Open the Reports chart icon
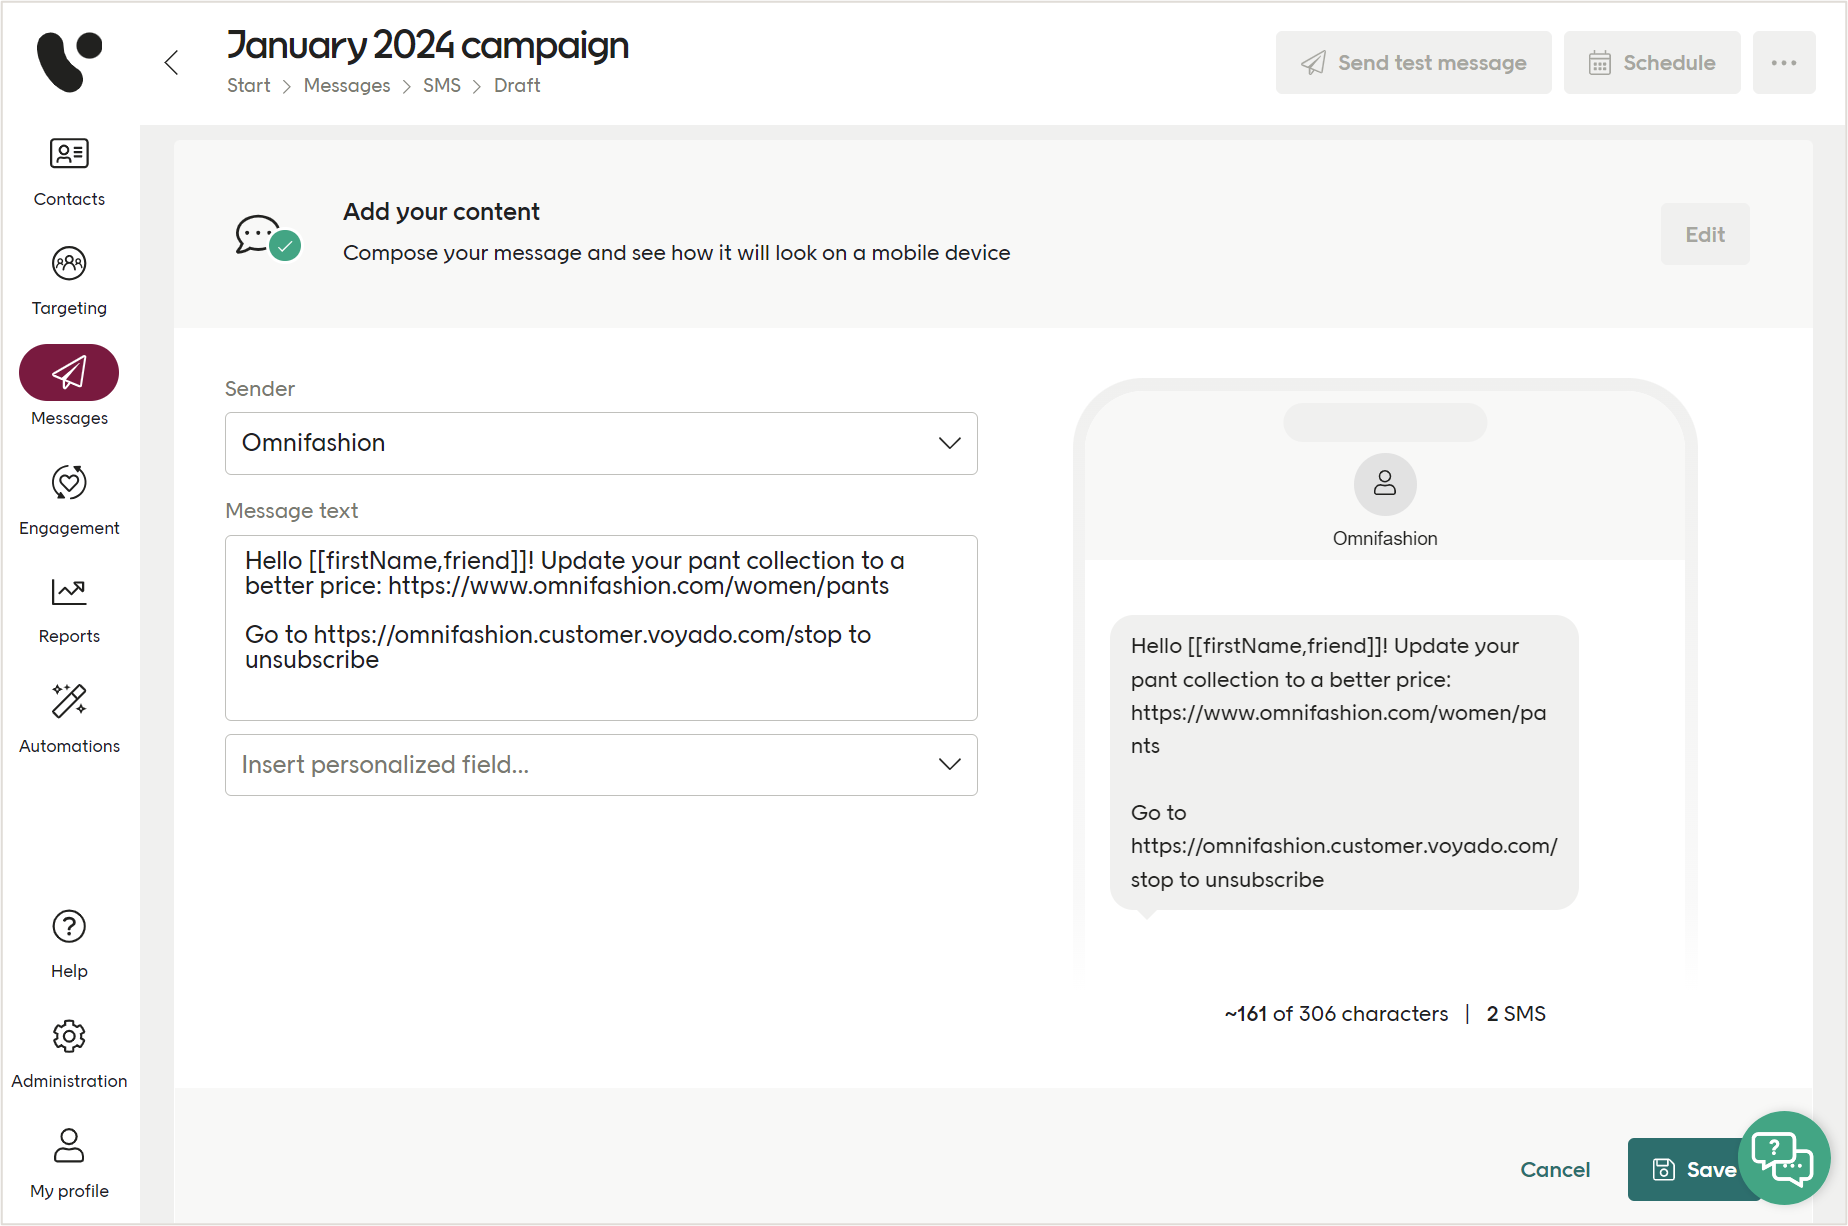 point(69,592)
